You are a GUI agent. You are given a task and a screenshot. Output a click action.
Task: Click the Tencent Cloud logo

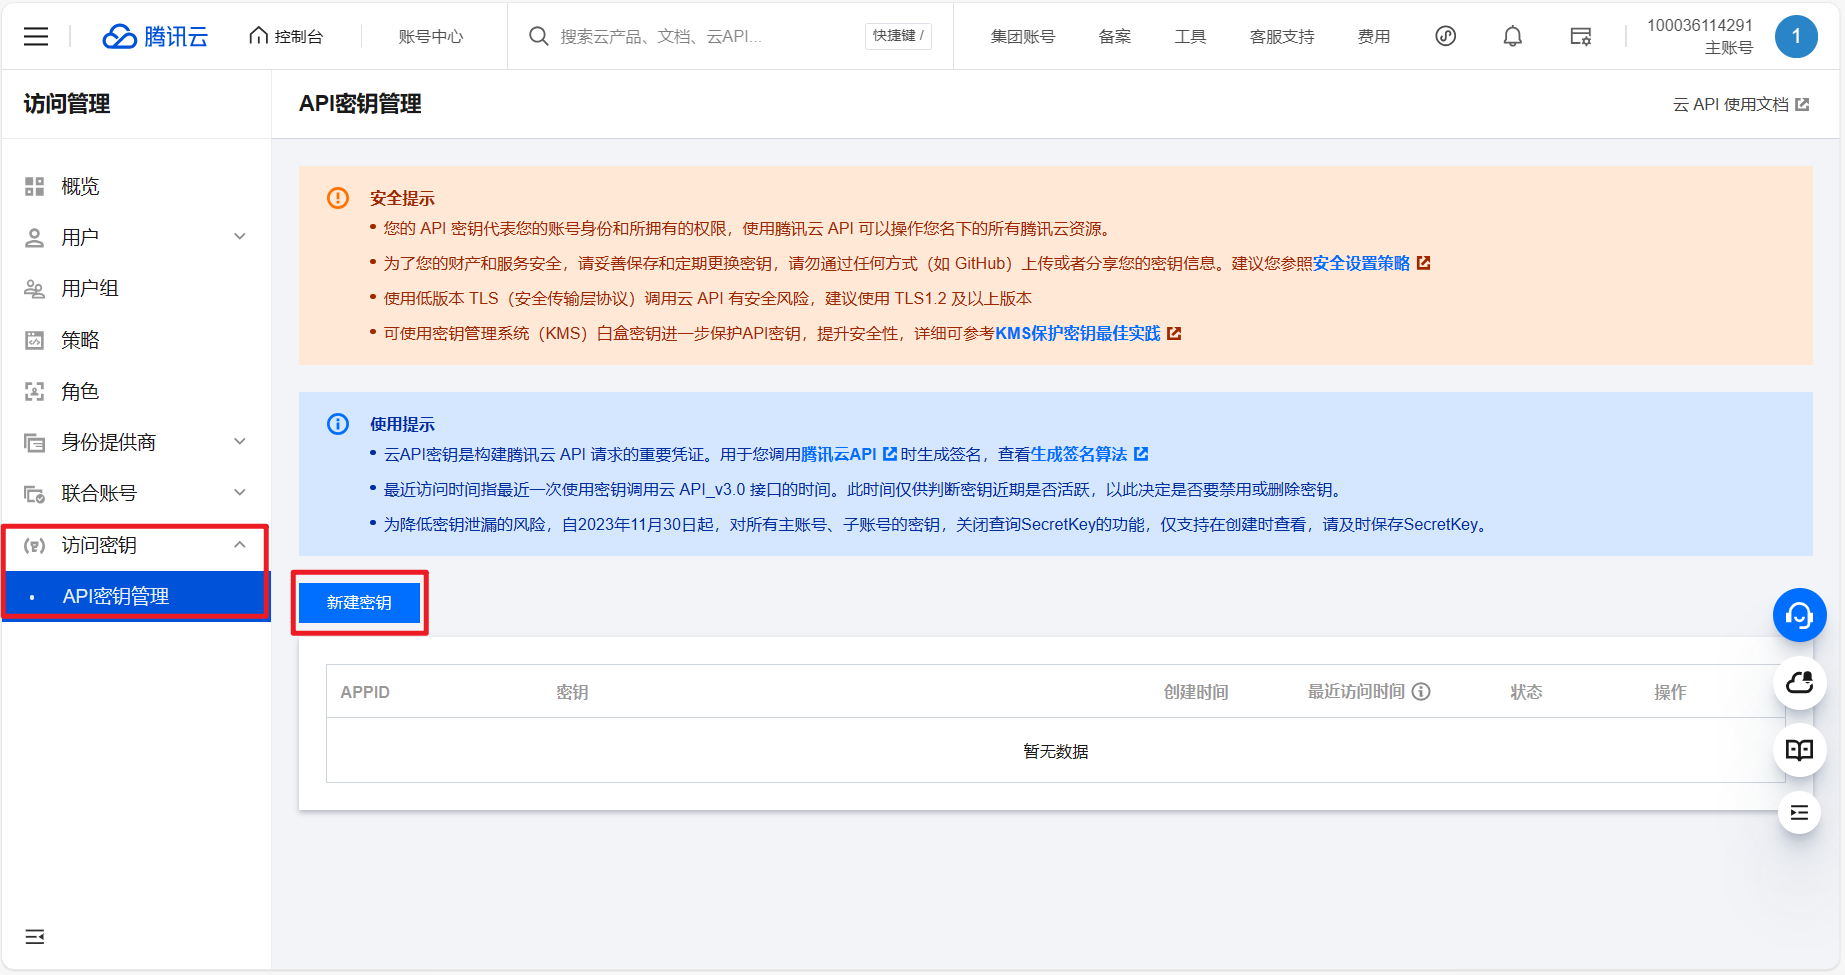pos(155,37)
